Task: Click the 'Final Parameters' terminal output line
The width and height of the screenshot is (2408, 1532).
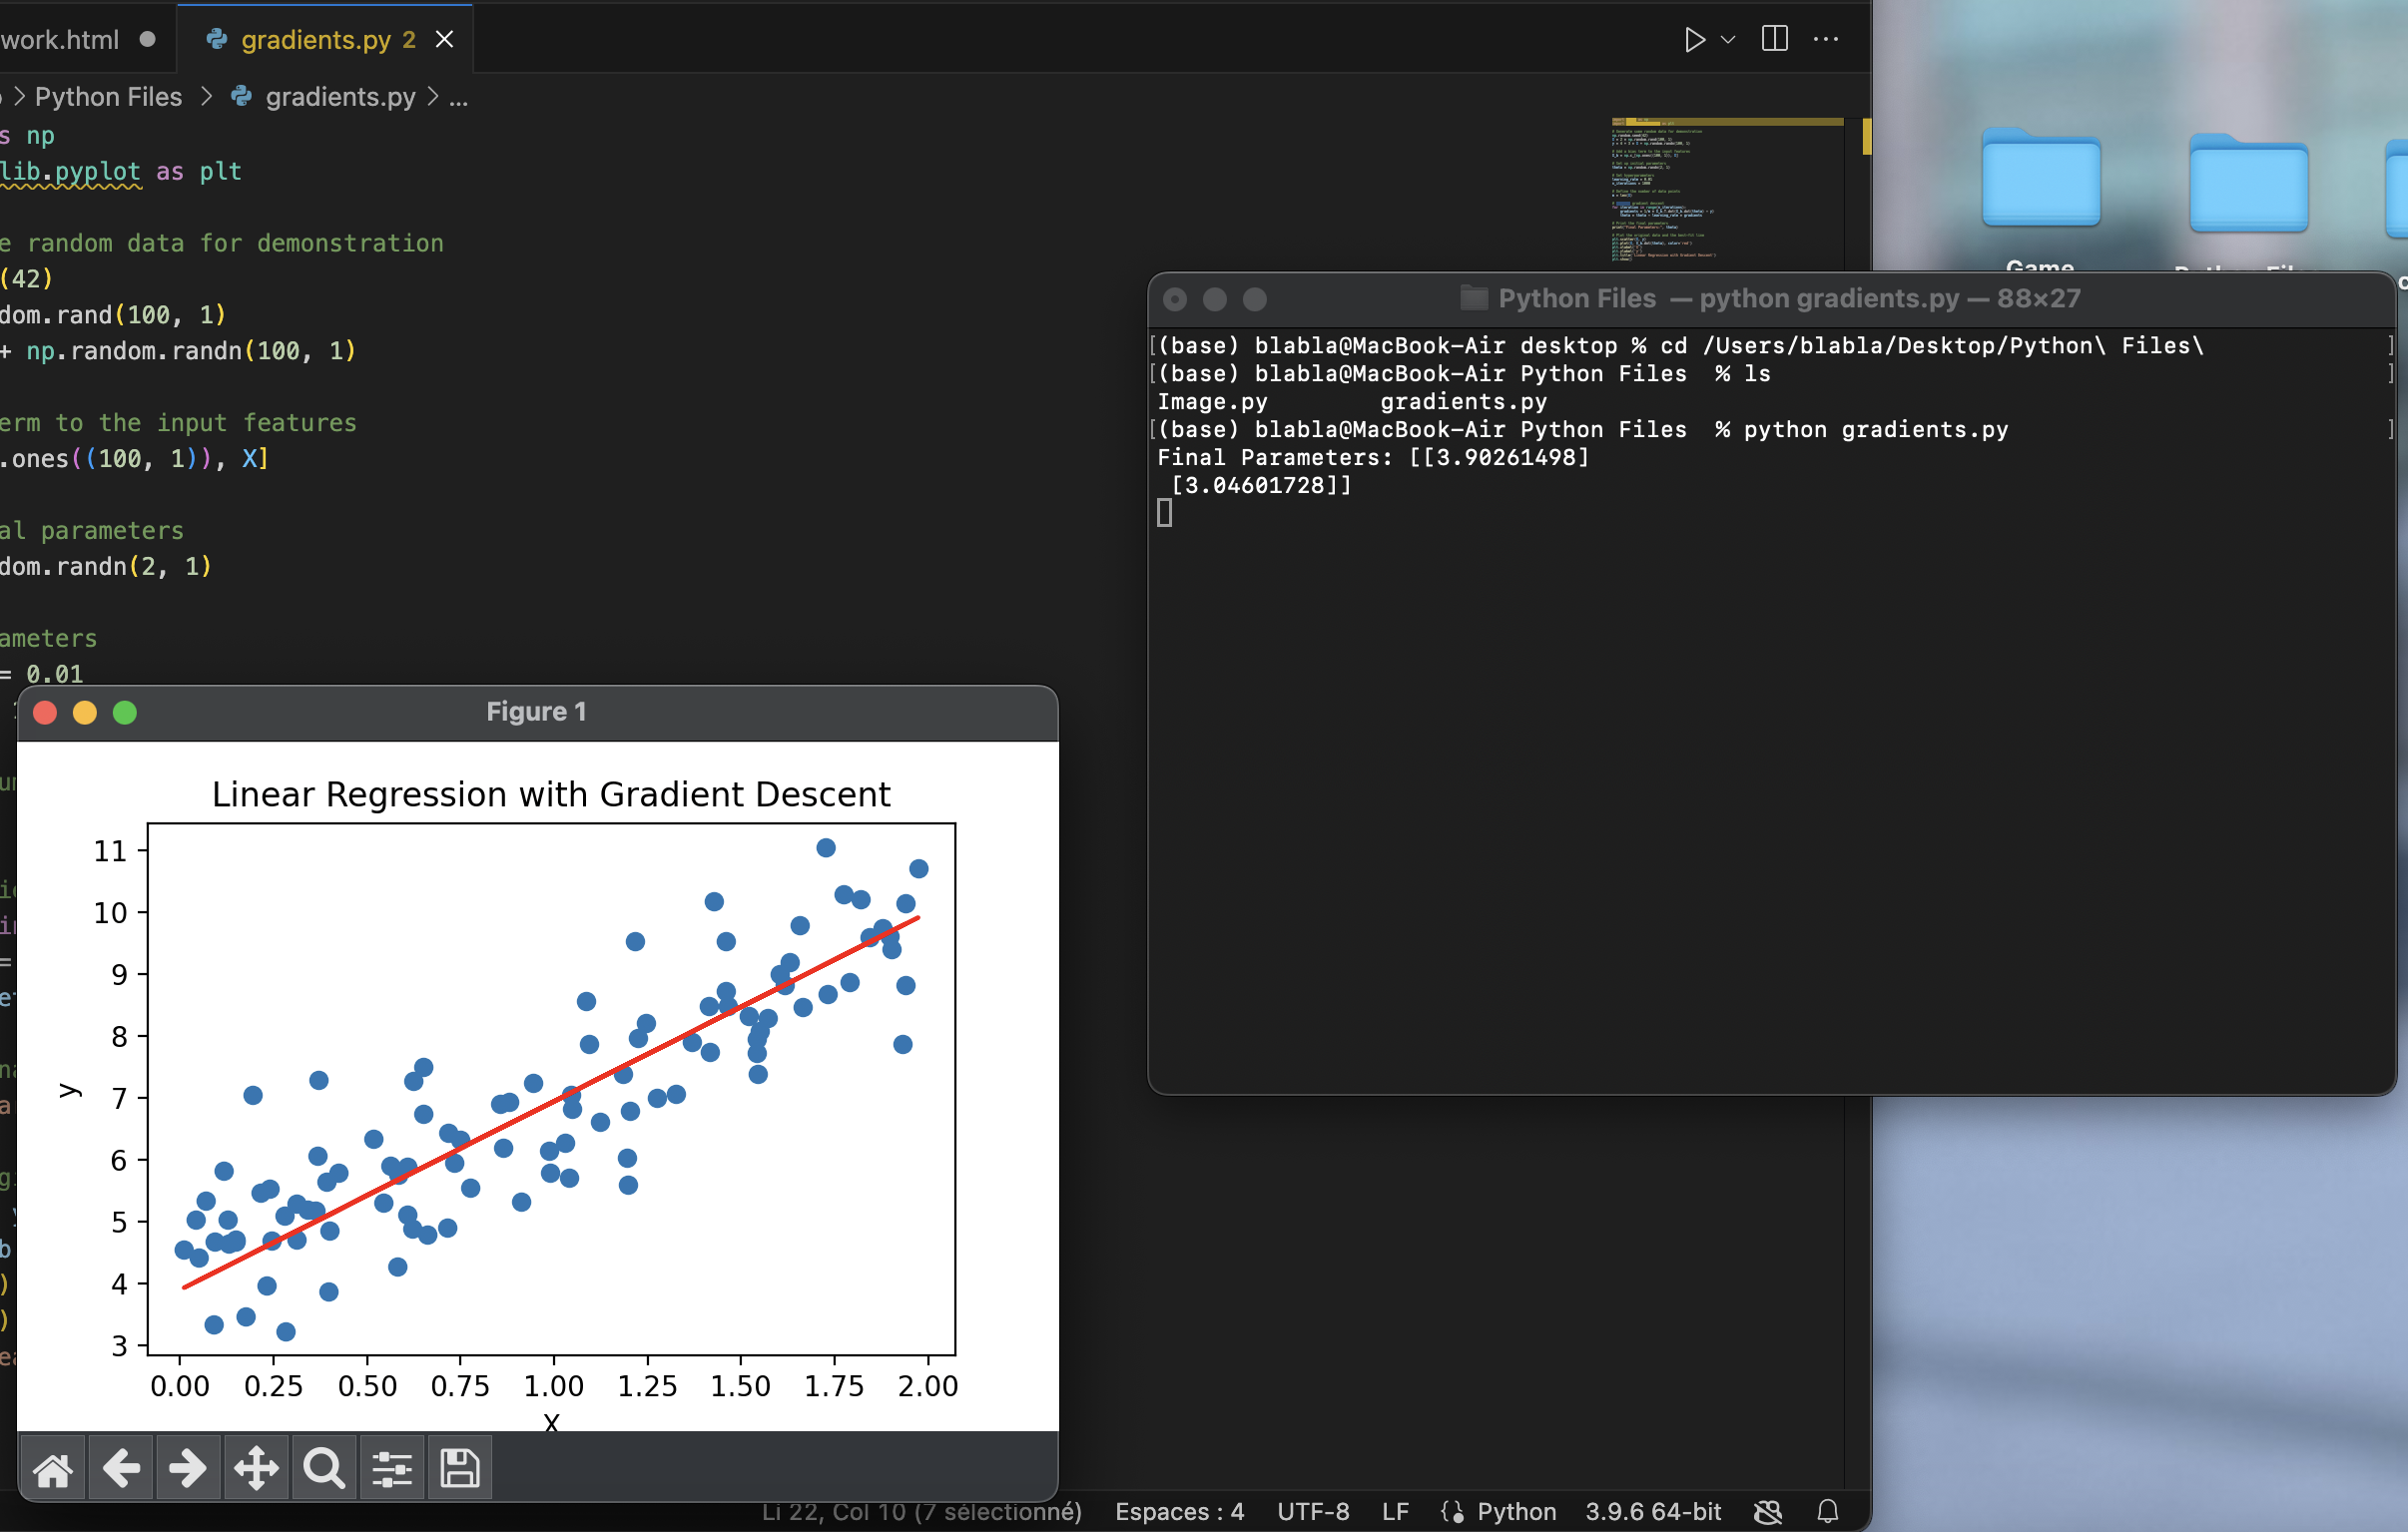Action: click(1373, 458)
